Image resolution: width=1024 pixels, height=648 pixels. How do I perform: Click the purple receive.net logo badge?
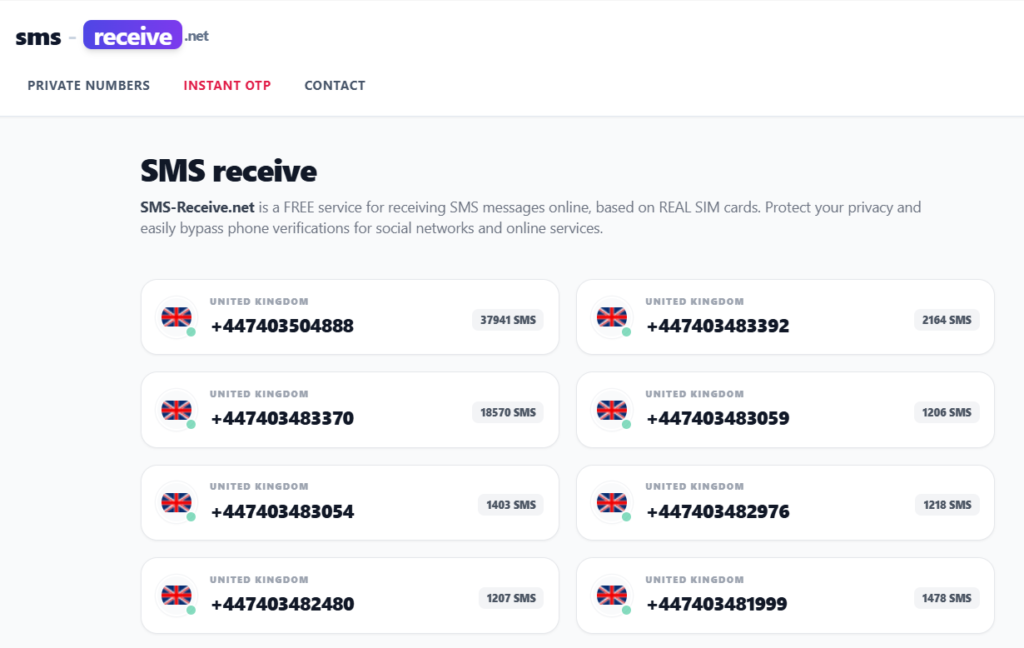point(132,34)
